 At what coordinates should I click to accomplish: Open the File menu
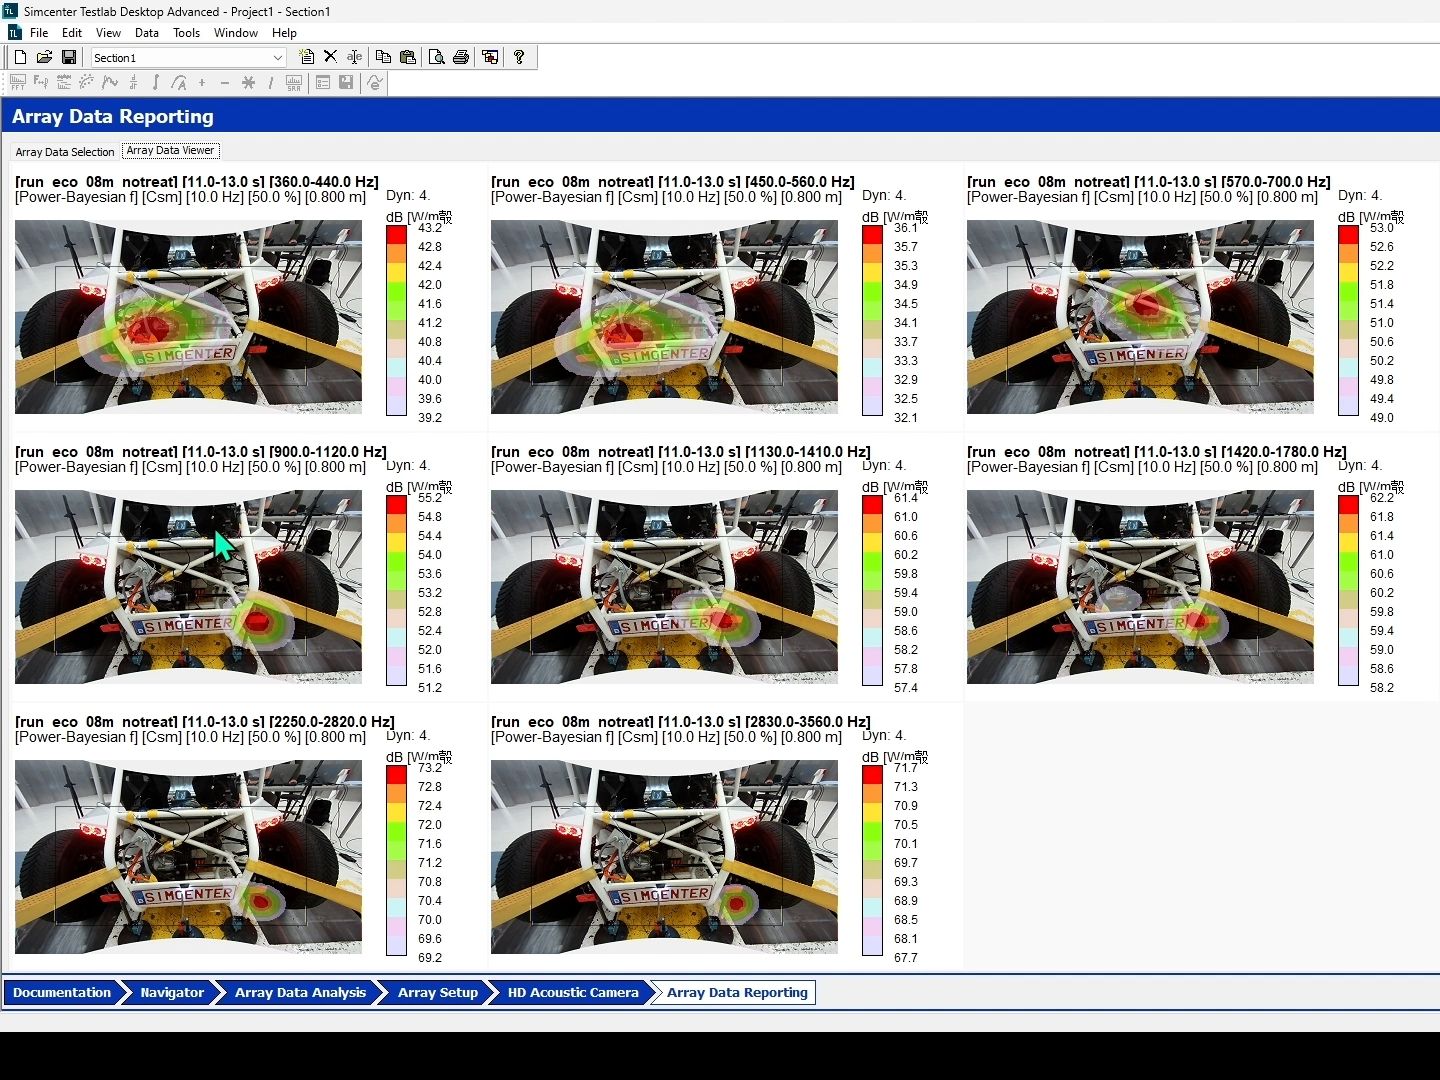(x=39, y=33)
